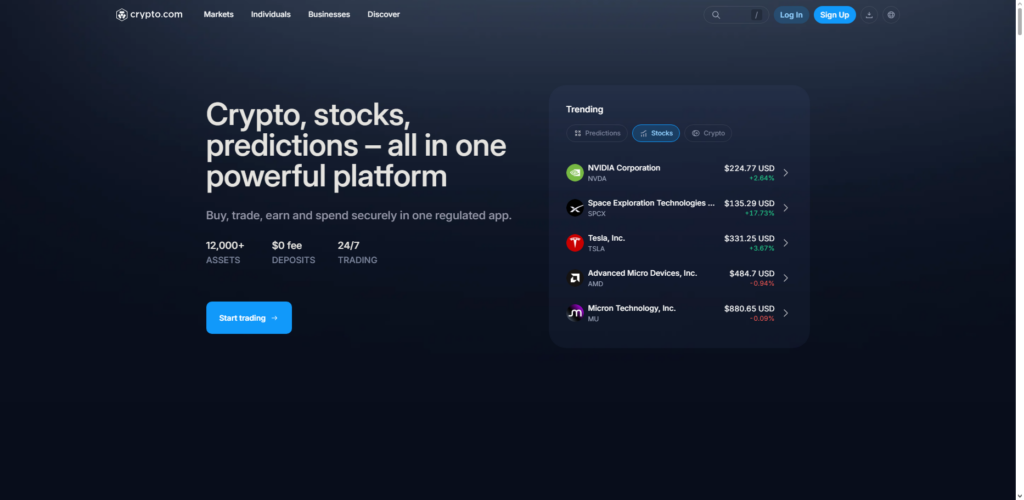
Task: Click the $880.65 USD price
Action: coord(749,309)
